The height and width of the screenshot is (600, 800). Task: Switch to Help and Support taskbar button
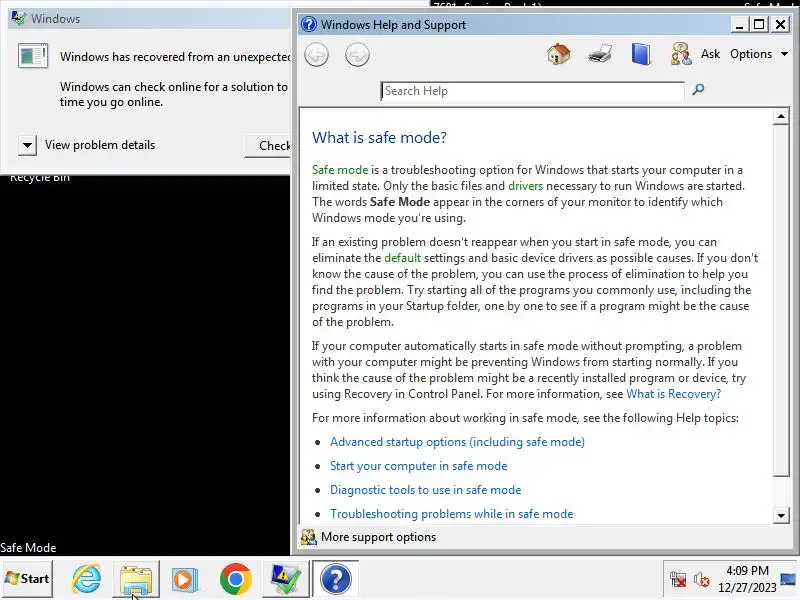[335, 579]
